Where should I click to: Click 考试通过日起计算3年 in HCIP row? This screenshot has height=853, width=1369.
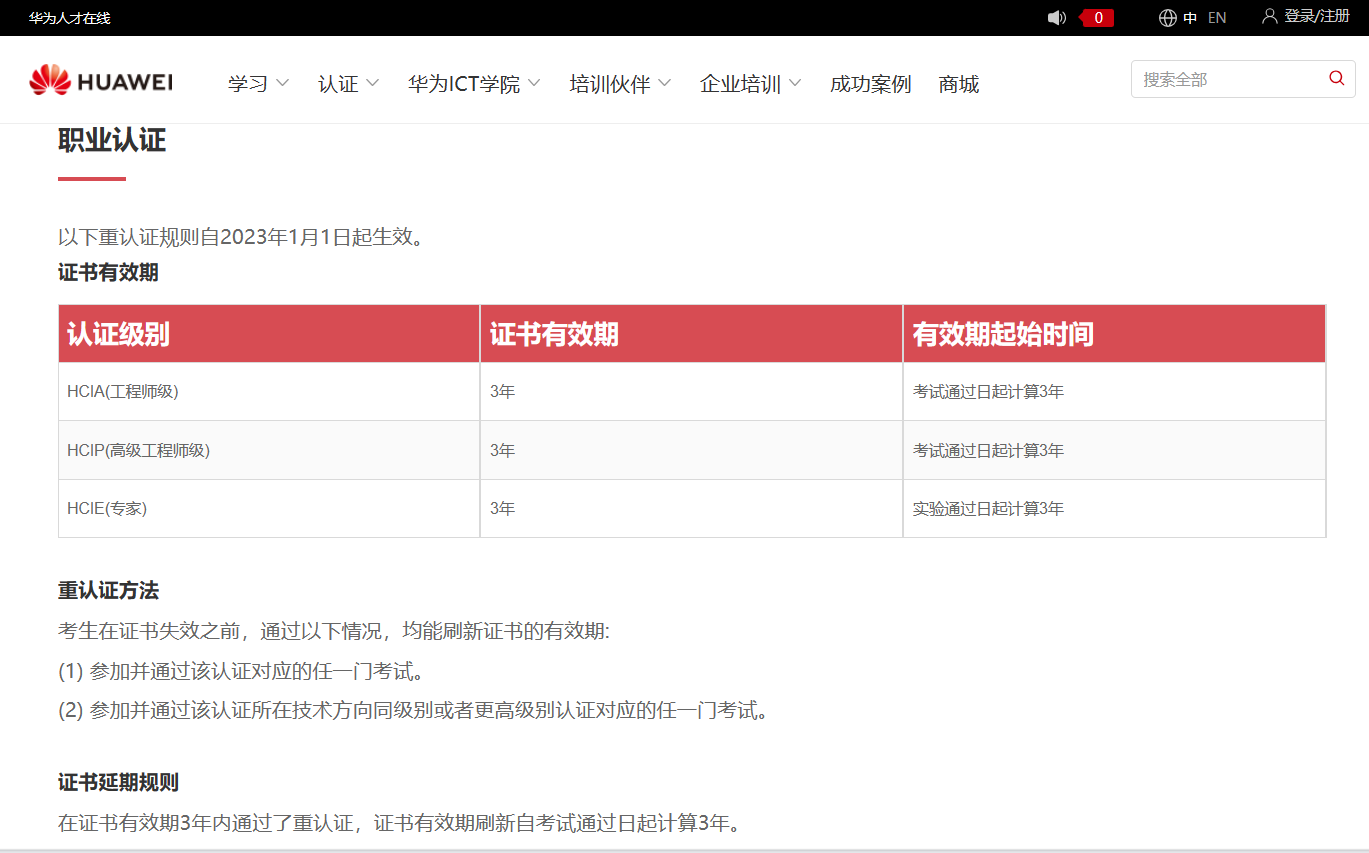pyautogui.click(x=988, y=450)
